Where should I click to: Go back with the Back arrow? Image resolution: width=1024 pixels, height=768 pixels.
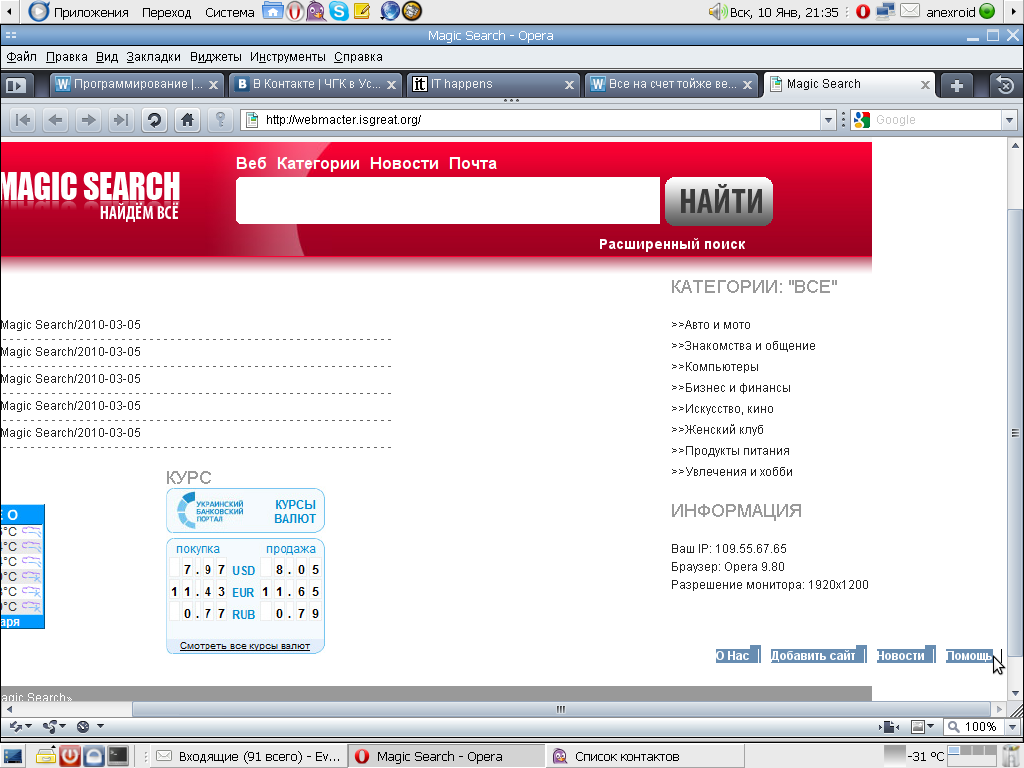[x=56, y=120]
